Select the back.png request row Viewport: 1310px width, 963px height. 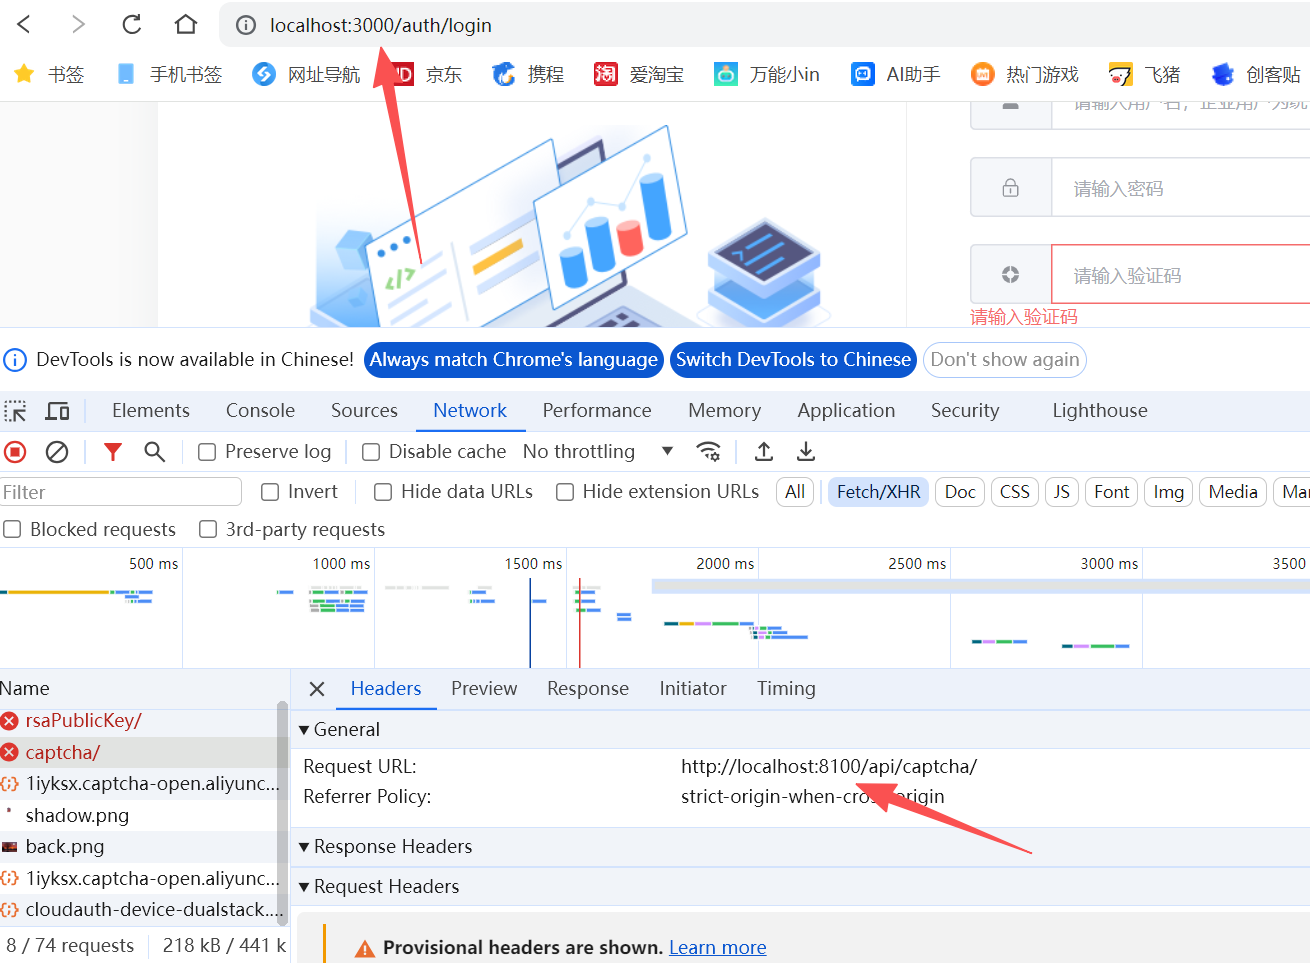(x=138, y=847)
